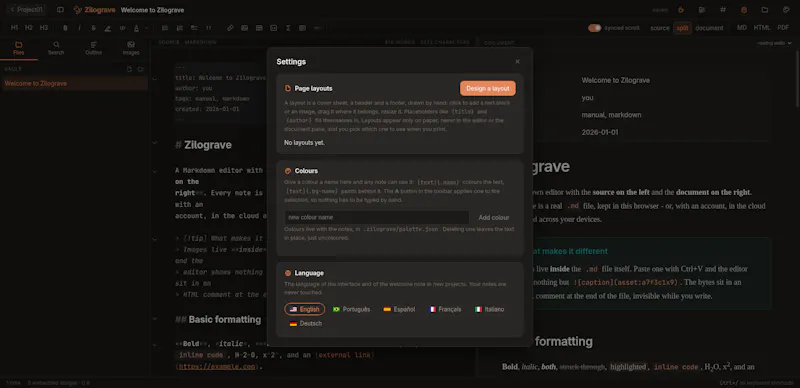
Task: Select Français as the interface language
Action: click(x=445, y=309)
